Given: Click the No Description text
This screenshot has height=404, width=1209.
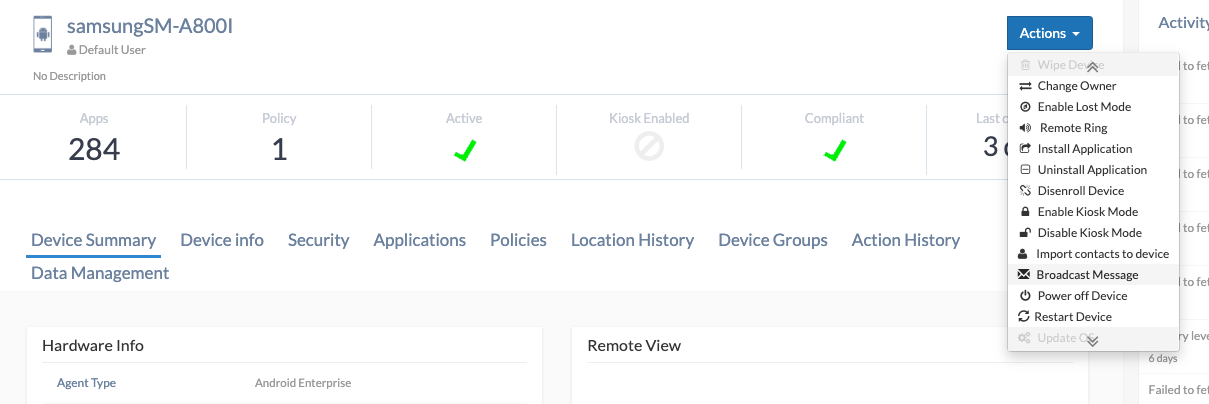Looking at the screenshot, I should tap(69, 76).
